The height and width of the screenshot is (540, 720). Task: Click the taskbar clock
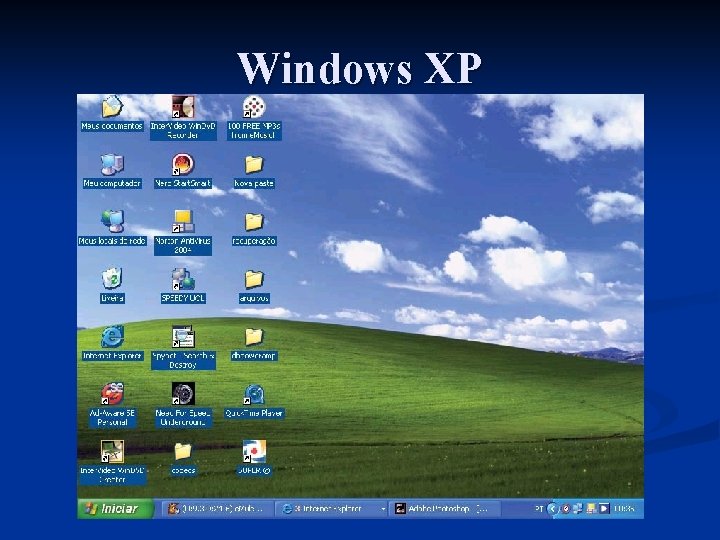pyautogui.click(x=624, y=509)
